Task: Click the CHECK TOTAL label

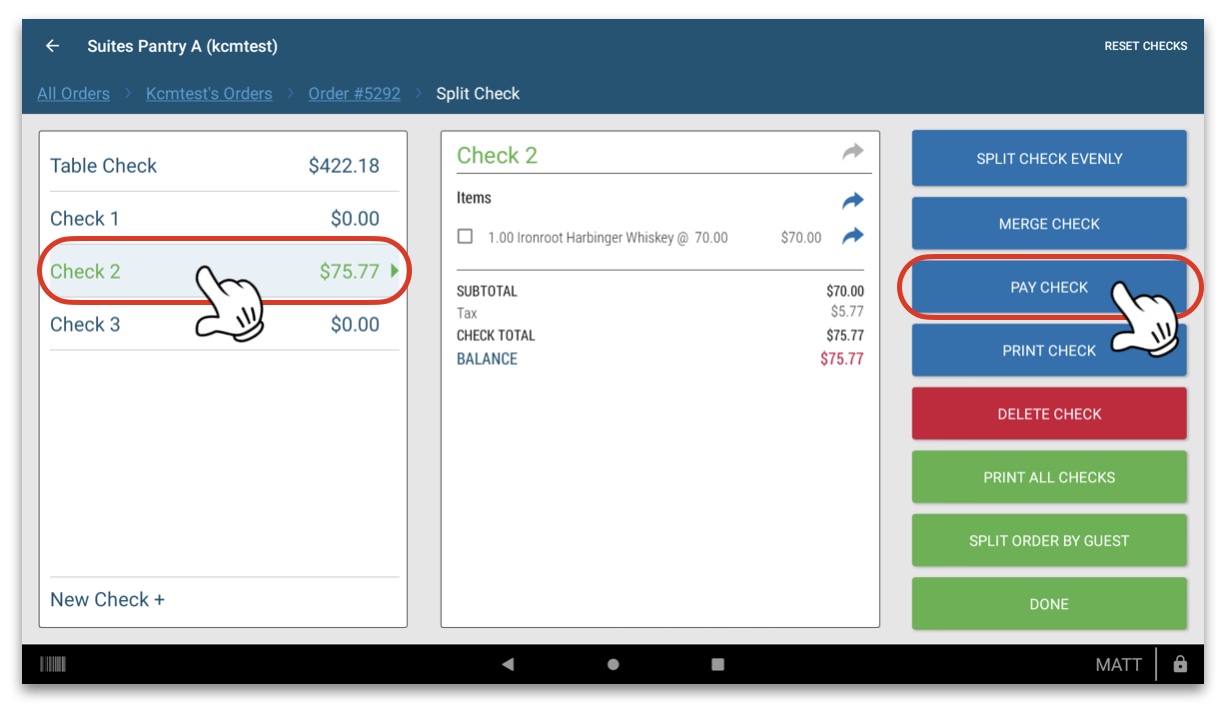Action: [496, 336]
